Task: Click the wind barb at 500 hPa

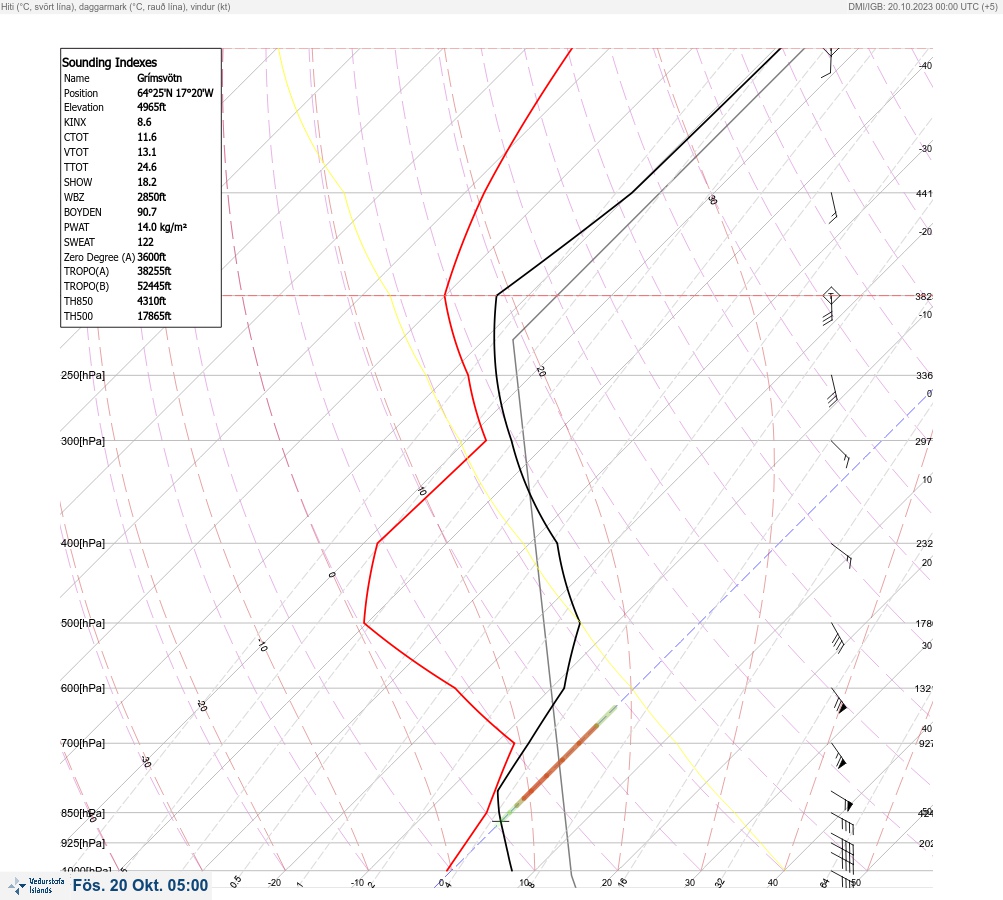Action: click(837, 638)
